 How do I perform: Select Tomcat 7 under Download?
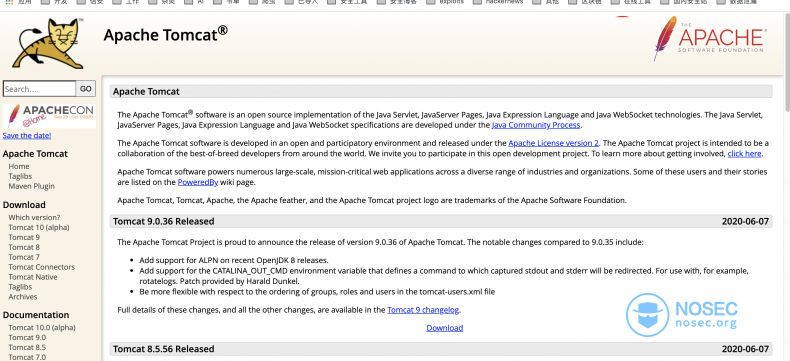tap(24, 257)
